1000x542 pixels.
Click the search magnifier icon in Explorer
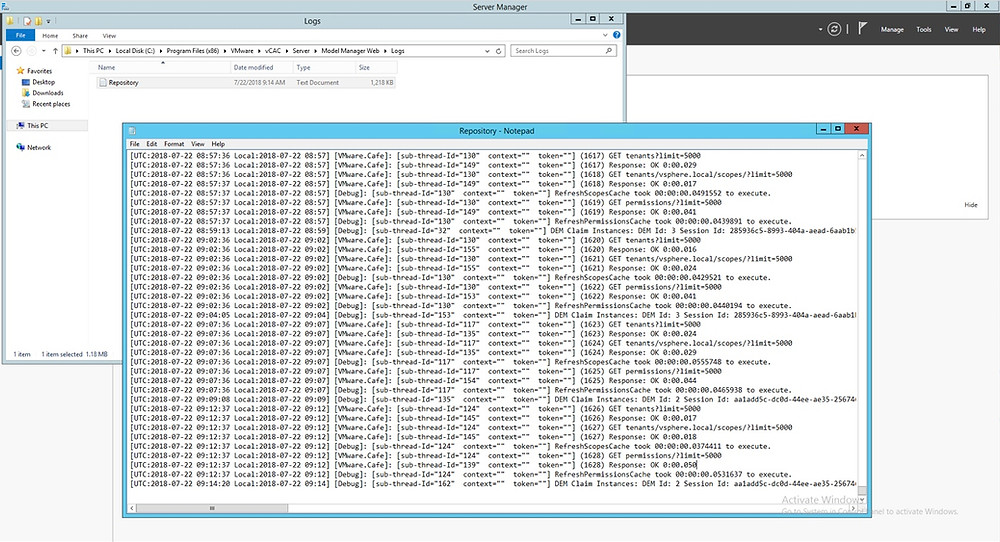(608, 51)
